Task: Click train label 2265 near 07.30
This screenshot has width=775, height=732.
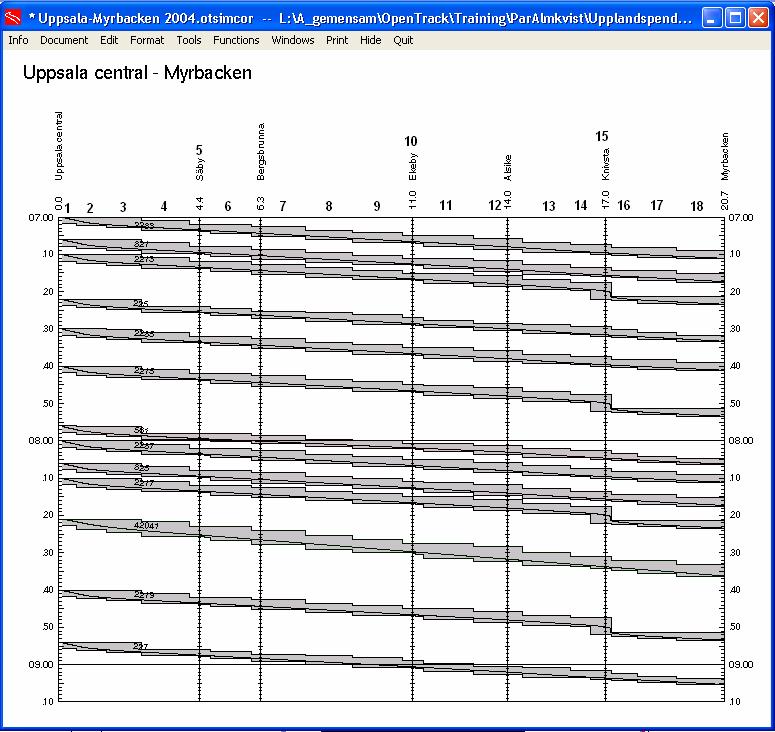Action: tap(144, 334)
